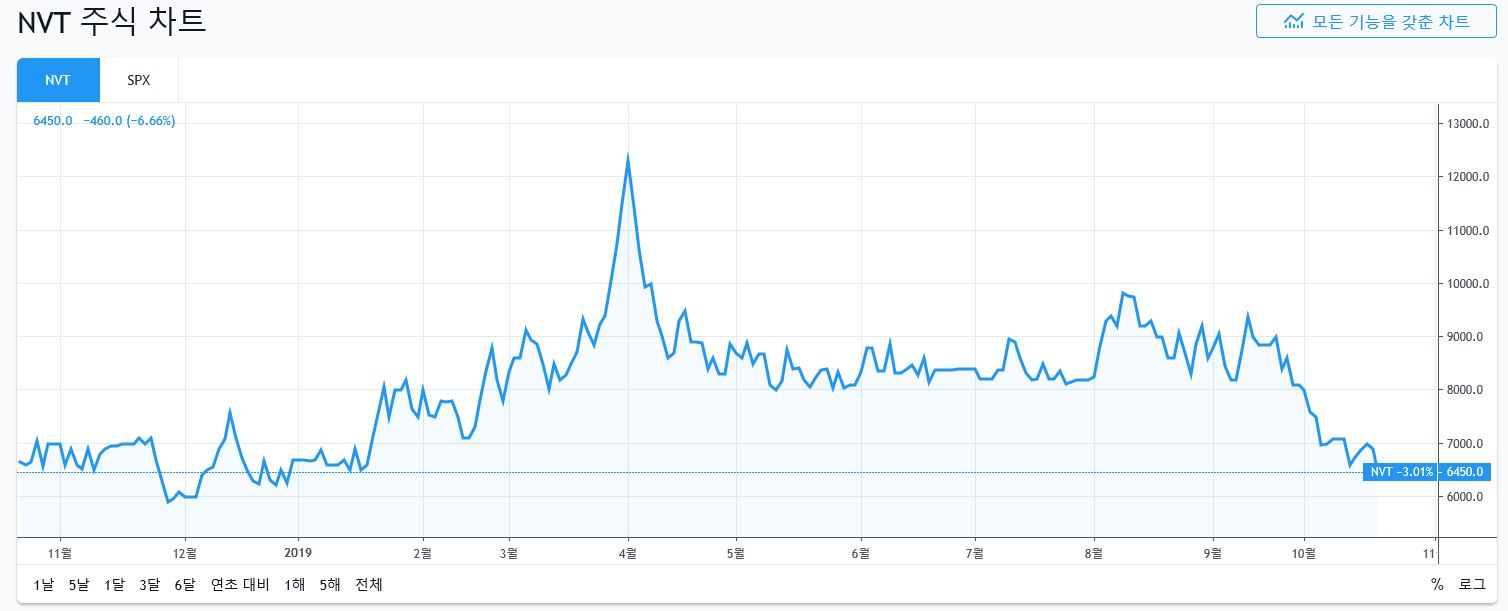Click the 10월 time axis label
Viewport: 1508px width, 611px height.
(x=1305, y=552)
